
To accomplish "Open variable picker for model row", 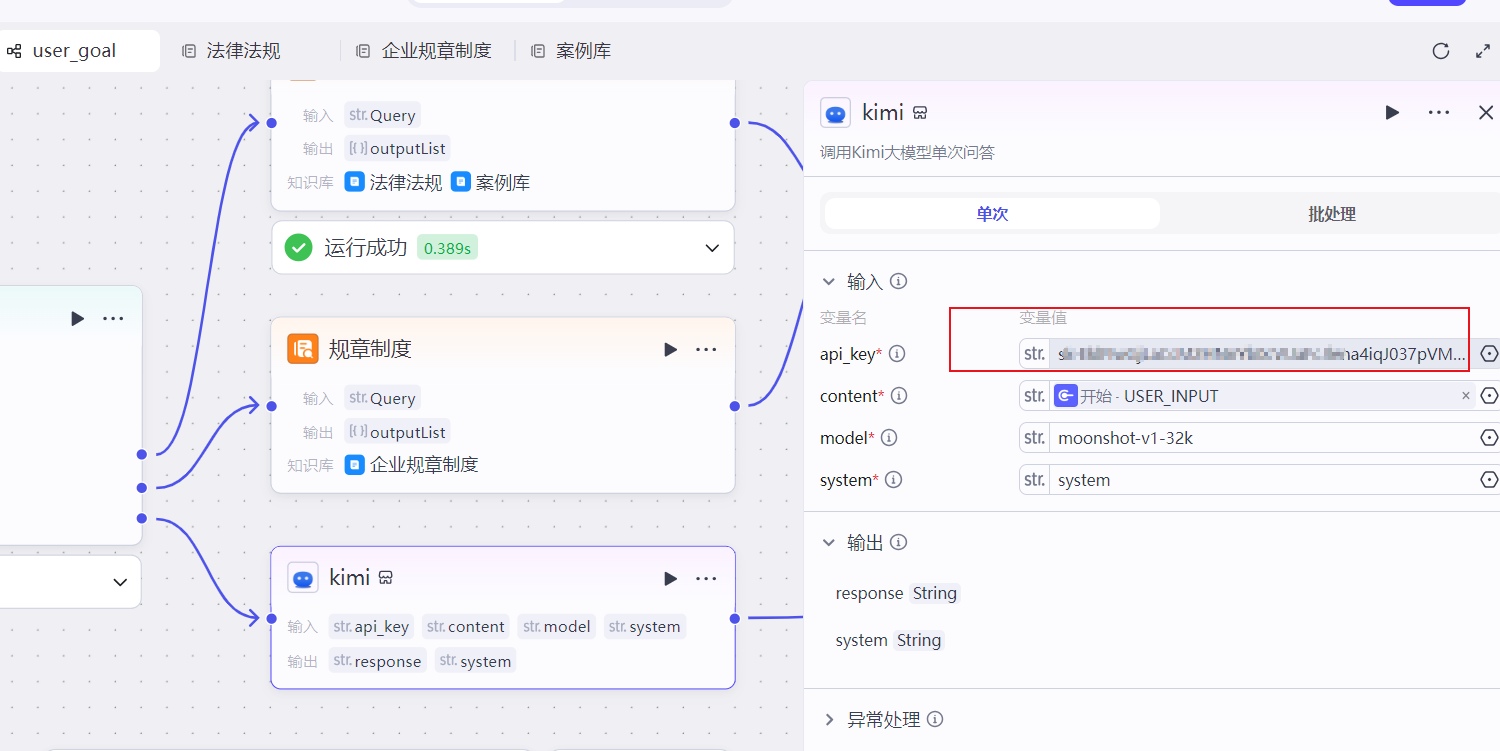I will pos(1489,438).
